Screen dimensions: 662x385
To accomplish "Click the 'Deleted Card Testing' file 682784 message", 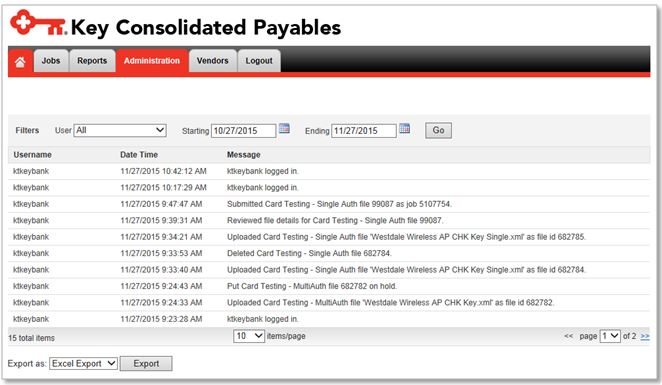I will (x=309, y=253).
